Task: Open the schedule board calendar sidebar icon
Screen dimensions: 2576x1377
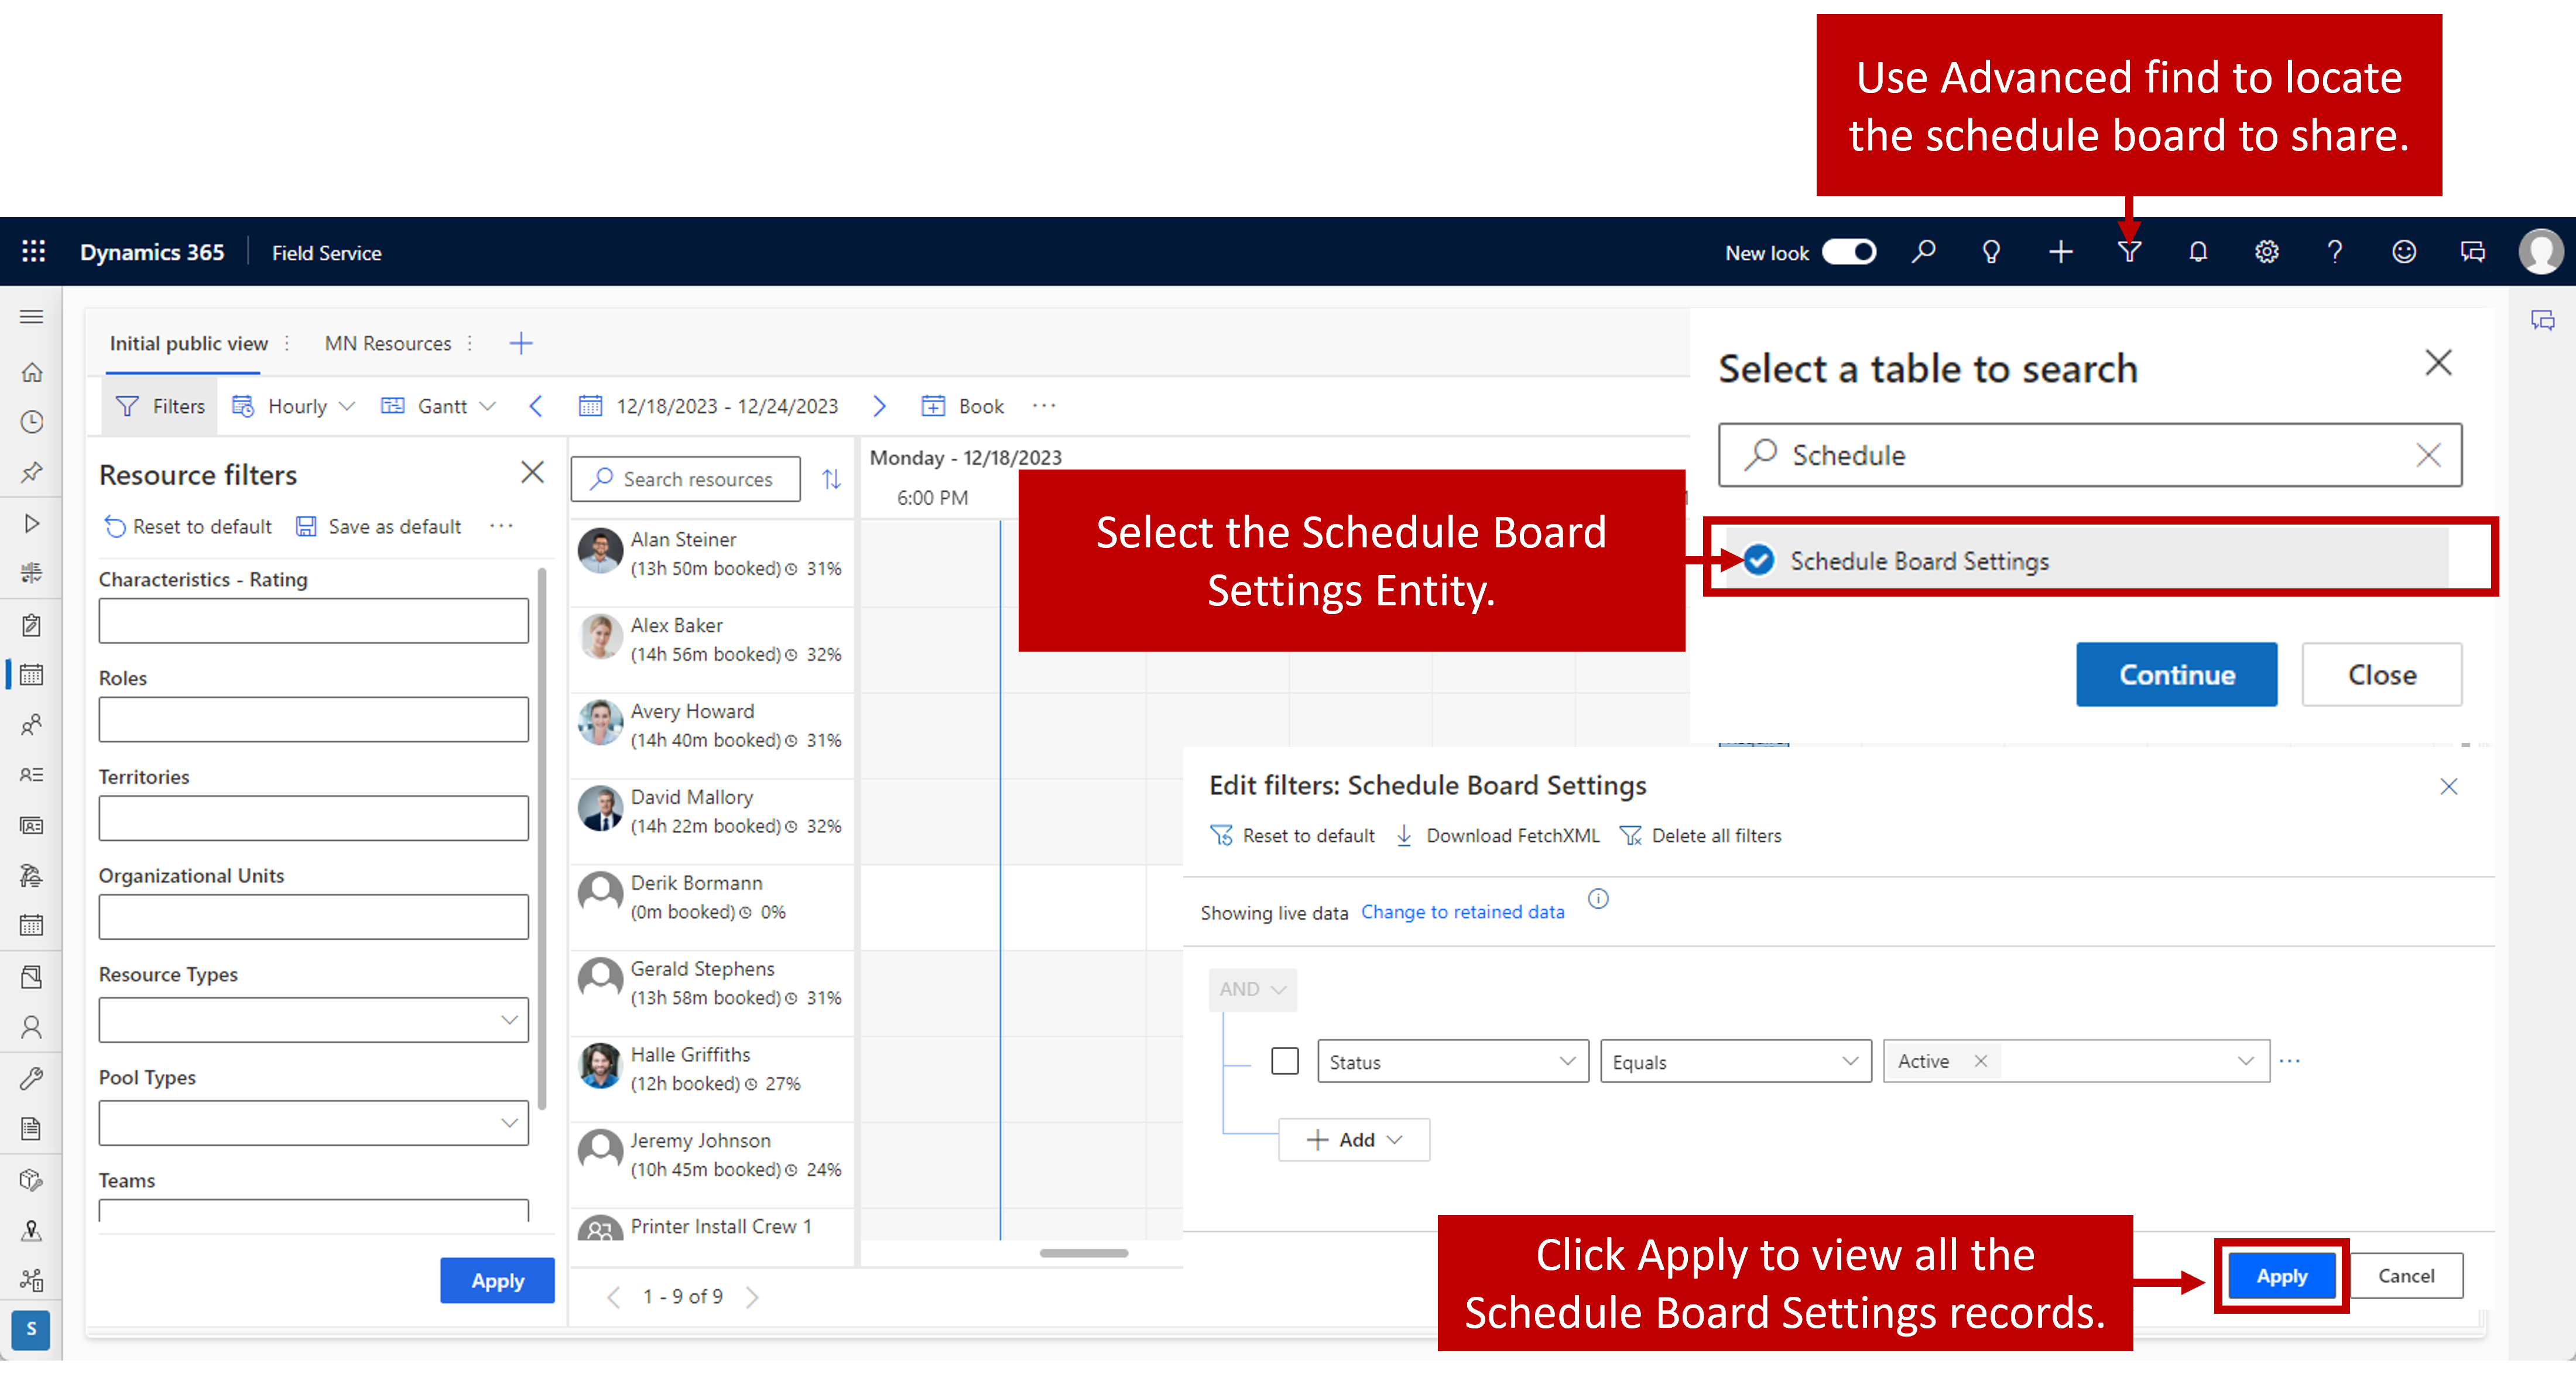Action: click(32, 675)
